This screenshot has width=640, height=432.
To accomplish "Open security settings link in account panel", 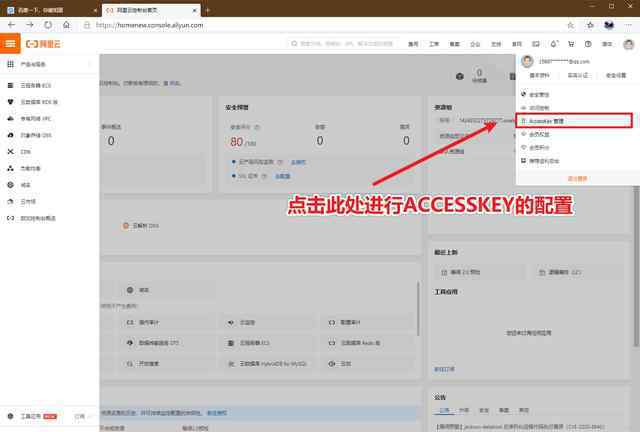I will tap(616, 76).
